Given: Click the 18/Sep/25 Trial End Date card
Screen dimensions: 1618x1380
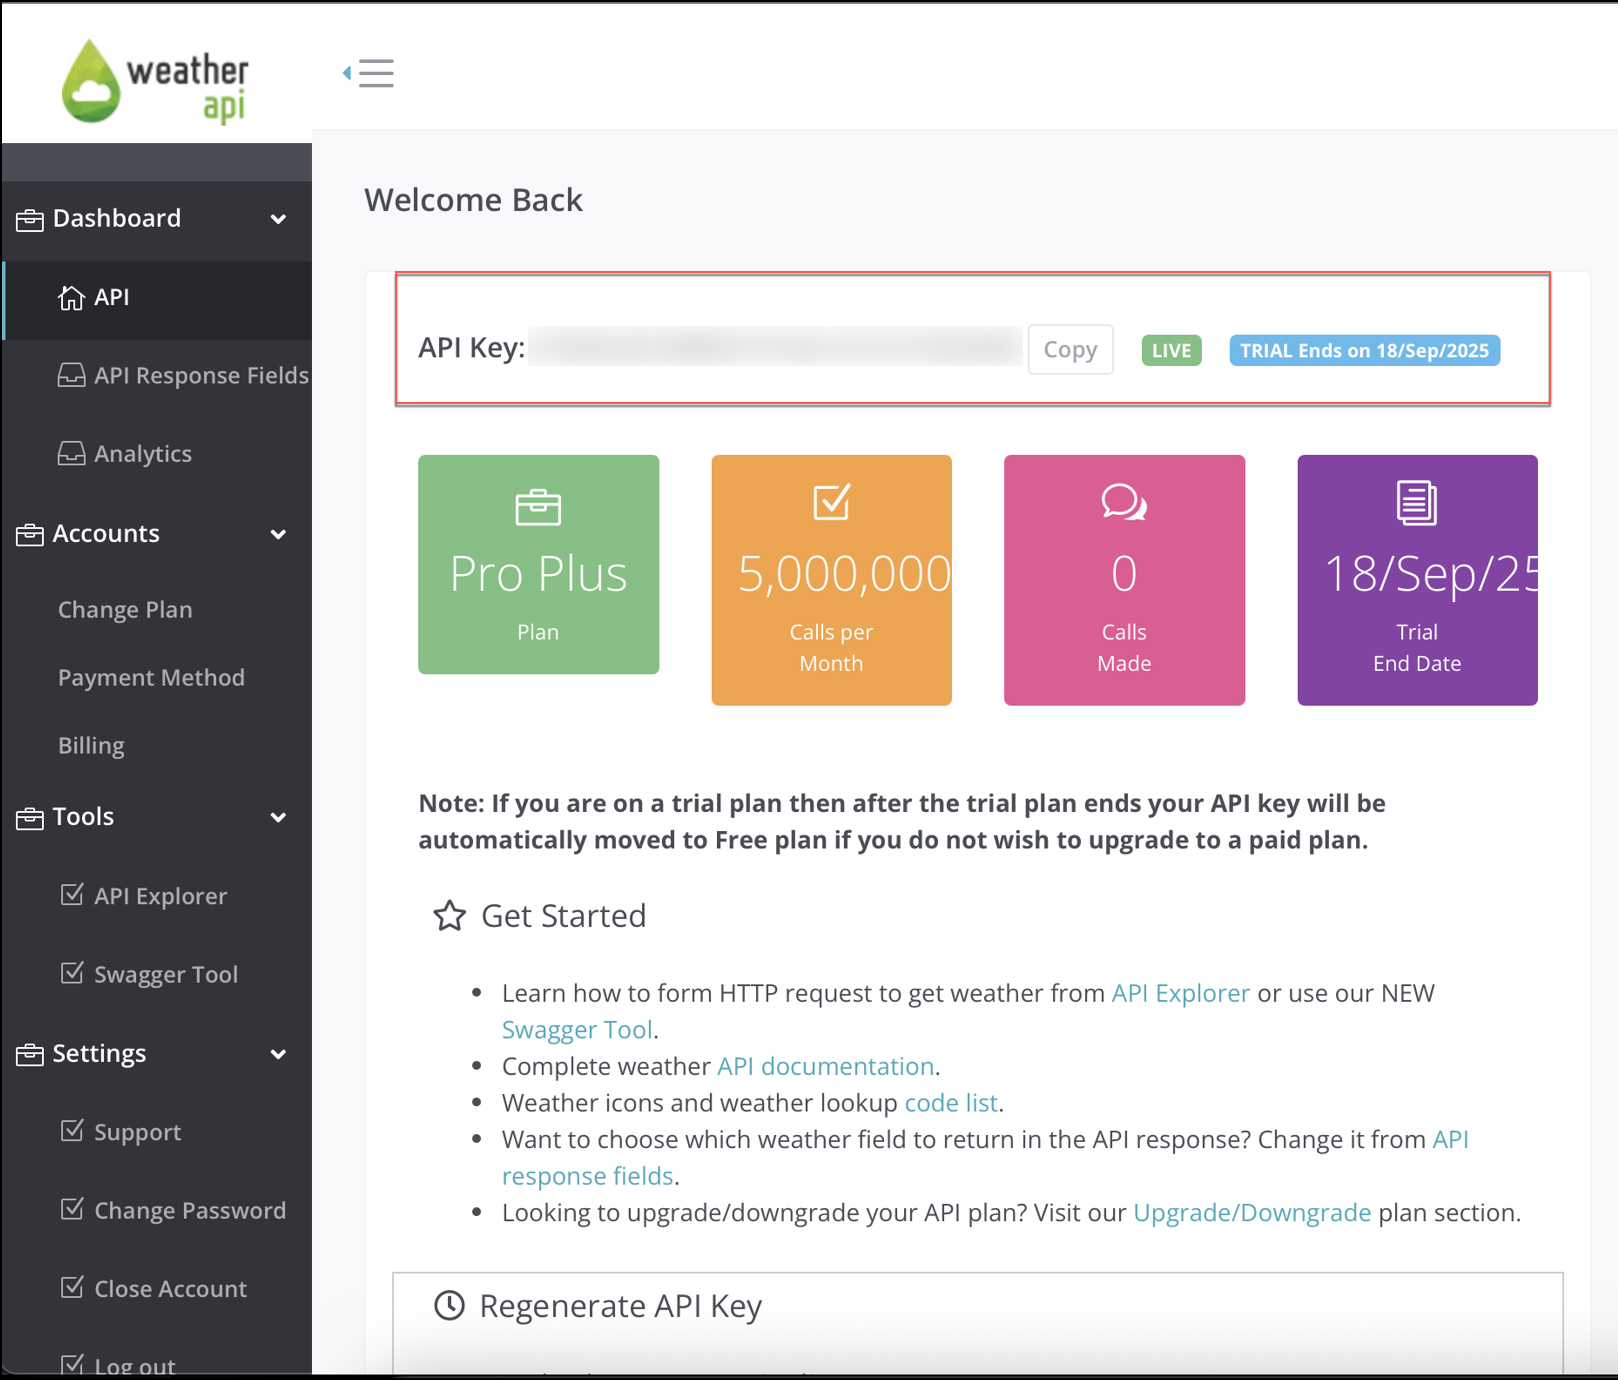Looking at the screenshot, I should point(1417,580).
